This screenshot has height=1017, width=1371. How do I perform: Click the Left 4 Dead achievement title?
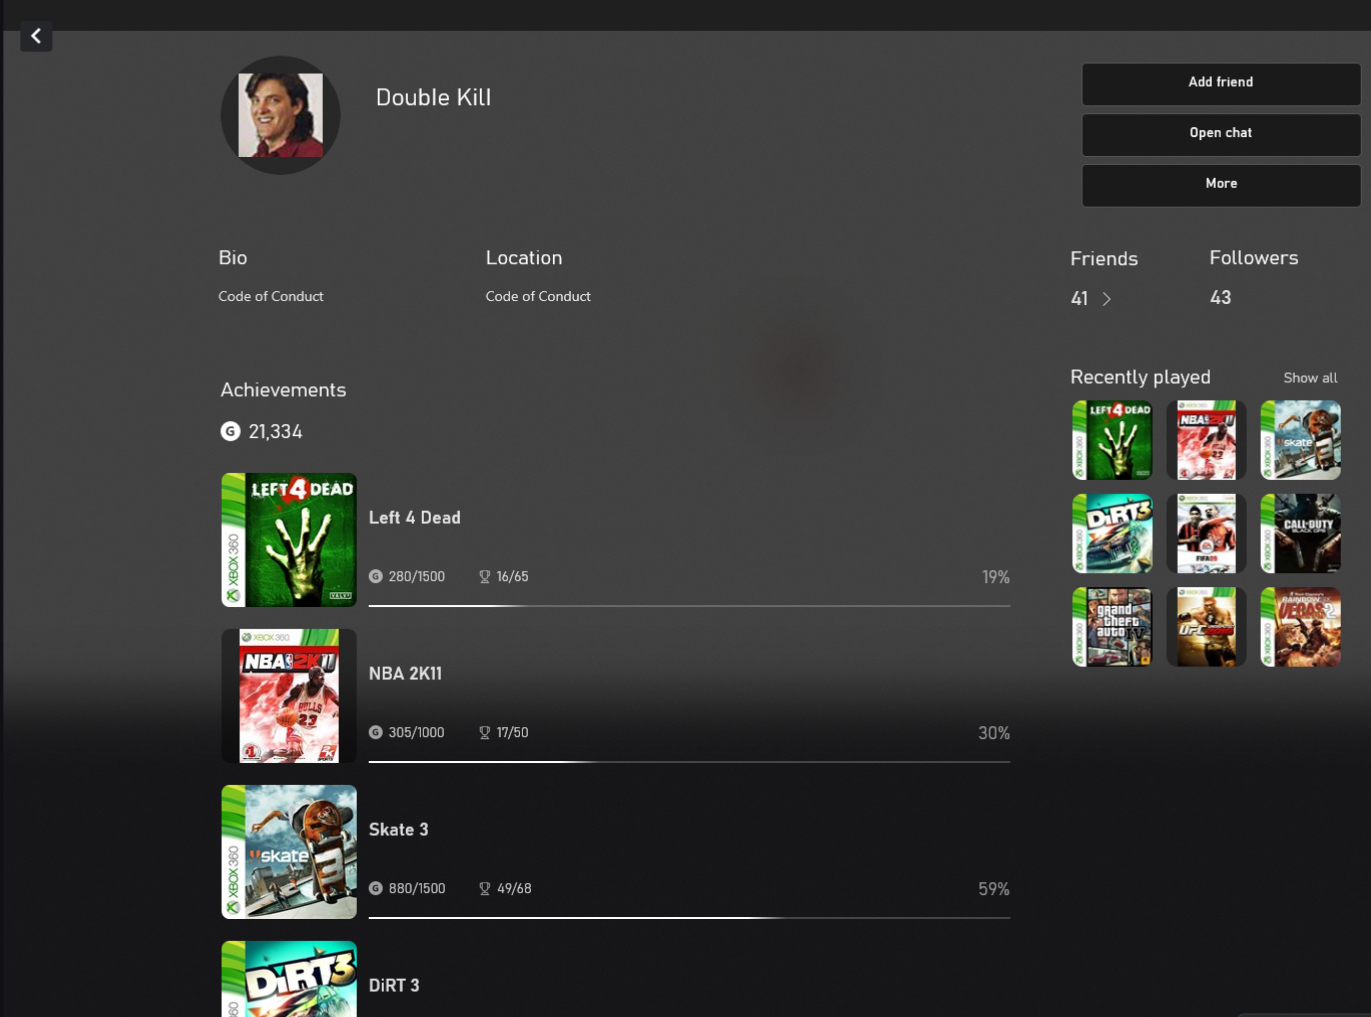point(414,518)
